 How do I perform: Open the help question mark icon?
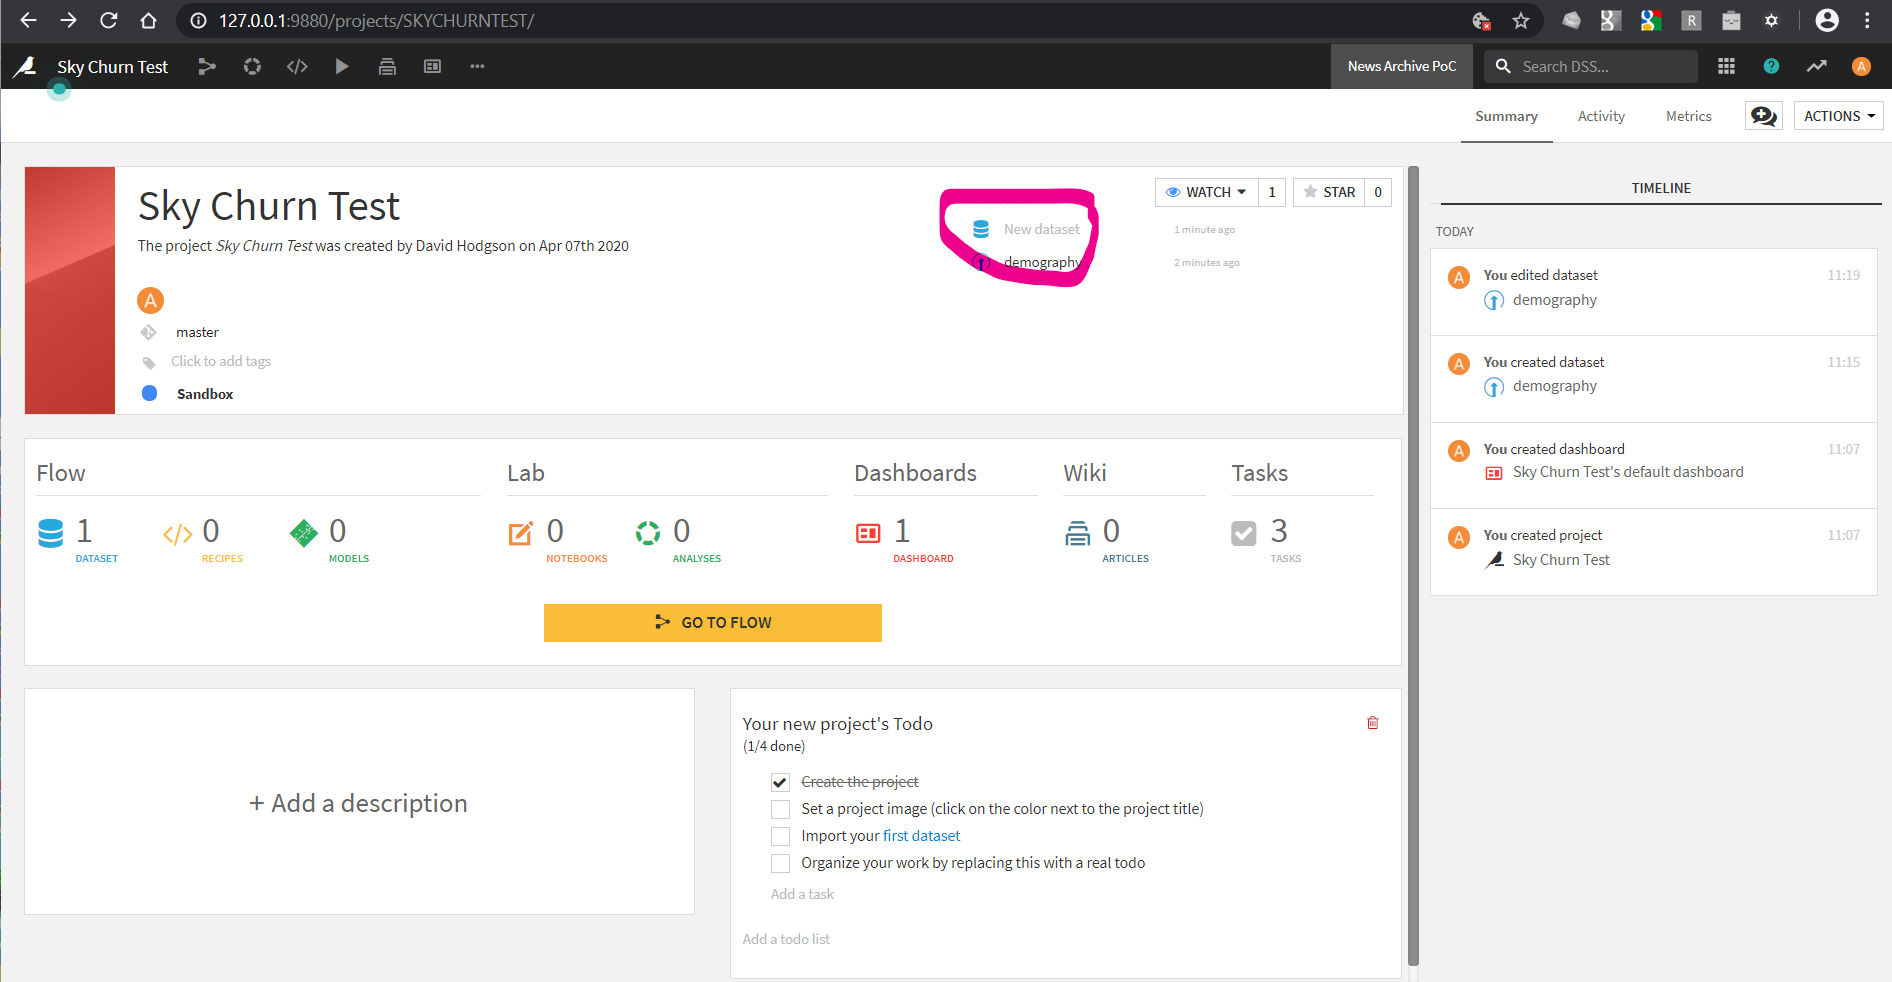(1771, 66)
